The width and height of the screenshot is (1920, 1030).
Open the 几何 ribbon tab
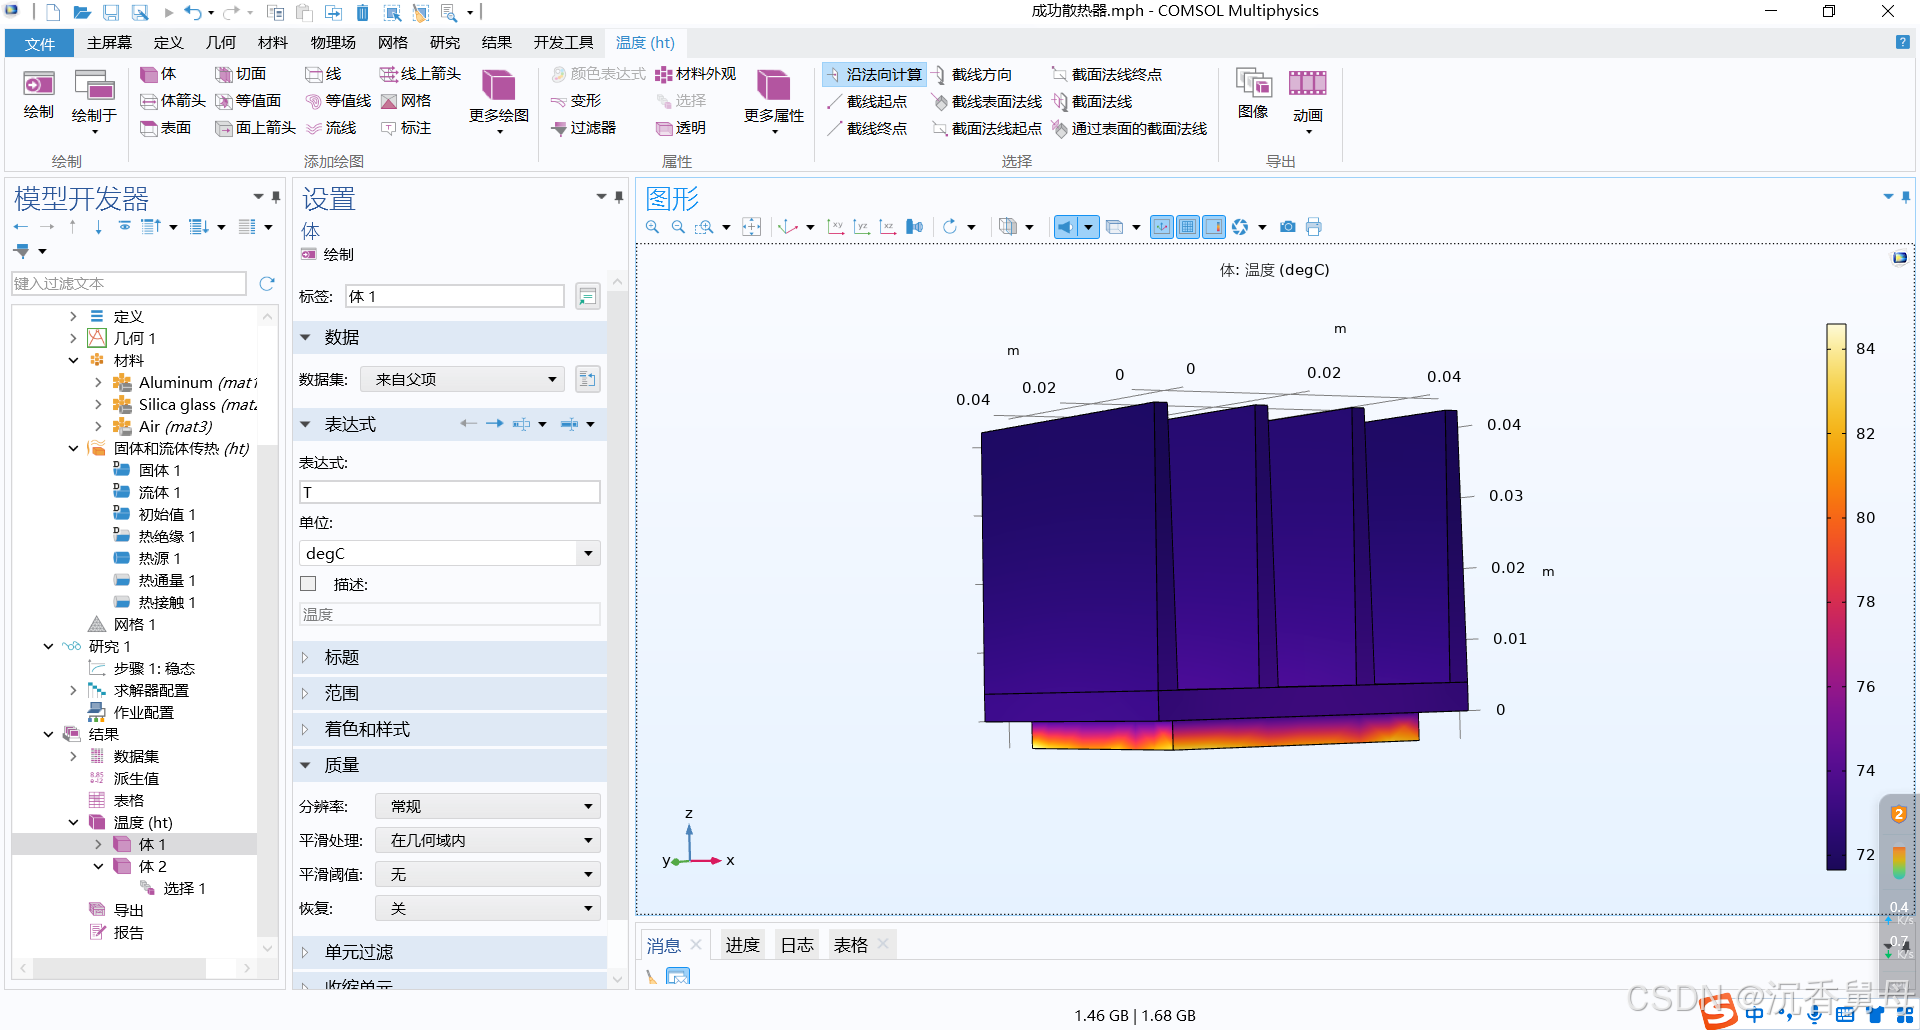pyautogui.click(x=221, y=42)
